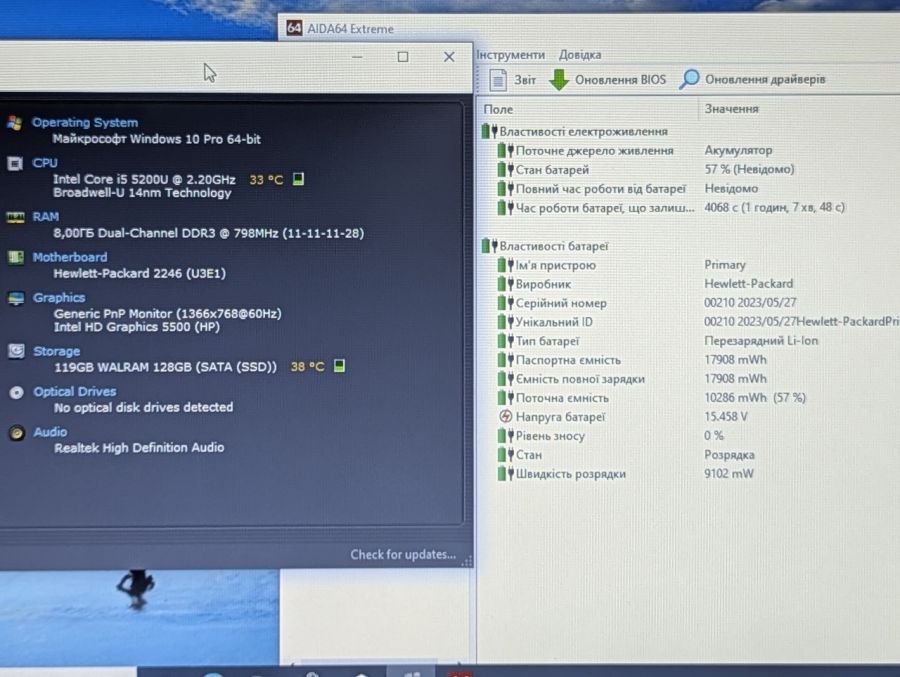The image size is (900, 677).
Task: Click the Audio speaker icon
Action: pyautogui.click(x=17, y=432)
